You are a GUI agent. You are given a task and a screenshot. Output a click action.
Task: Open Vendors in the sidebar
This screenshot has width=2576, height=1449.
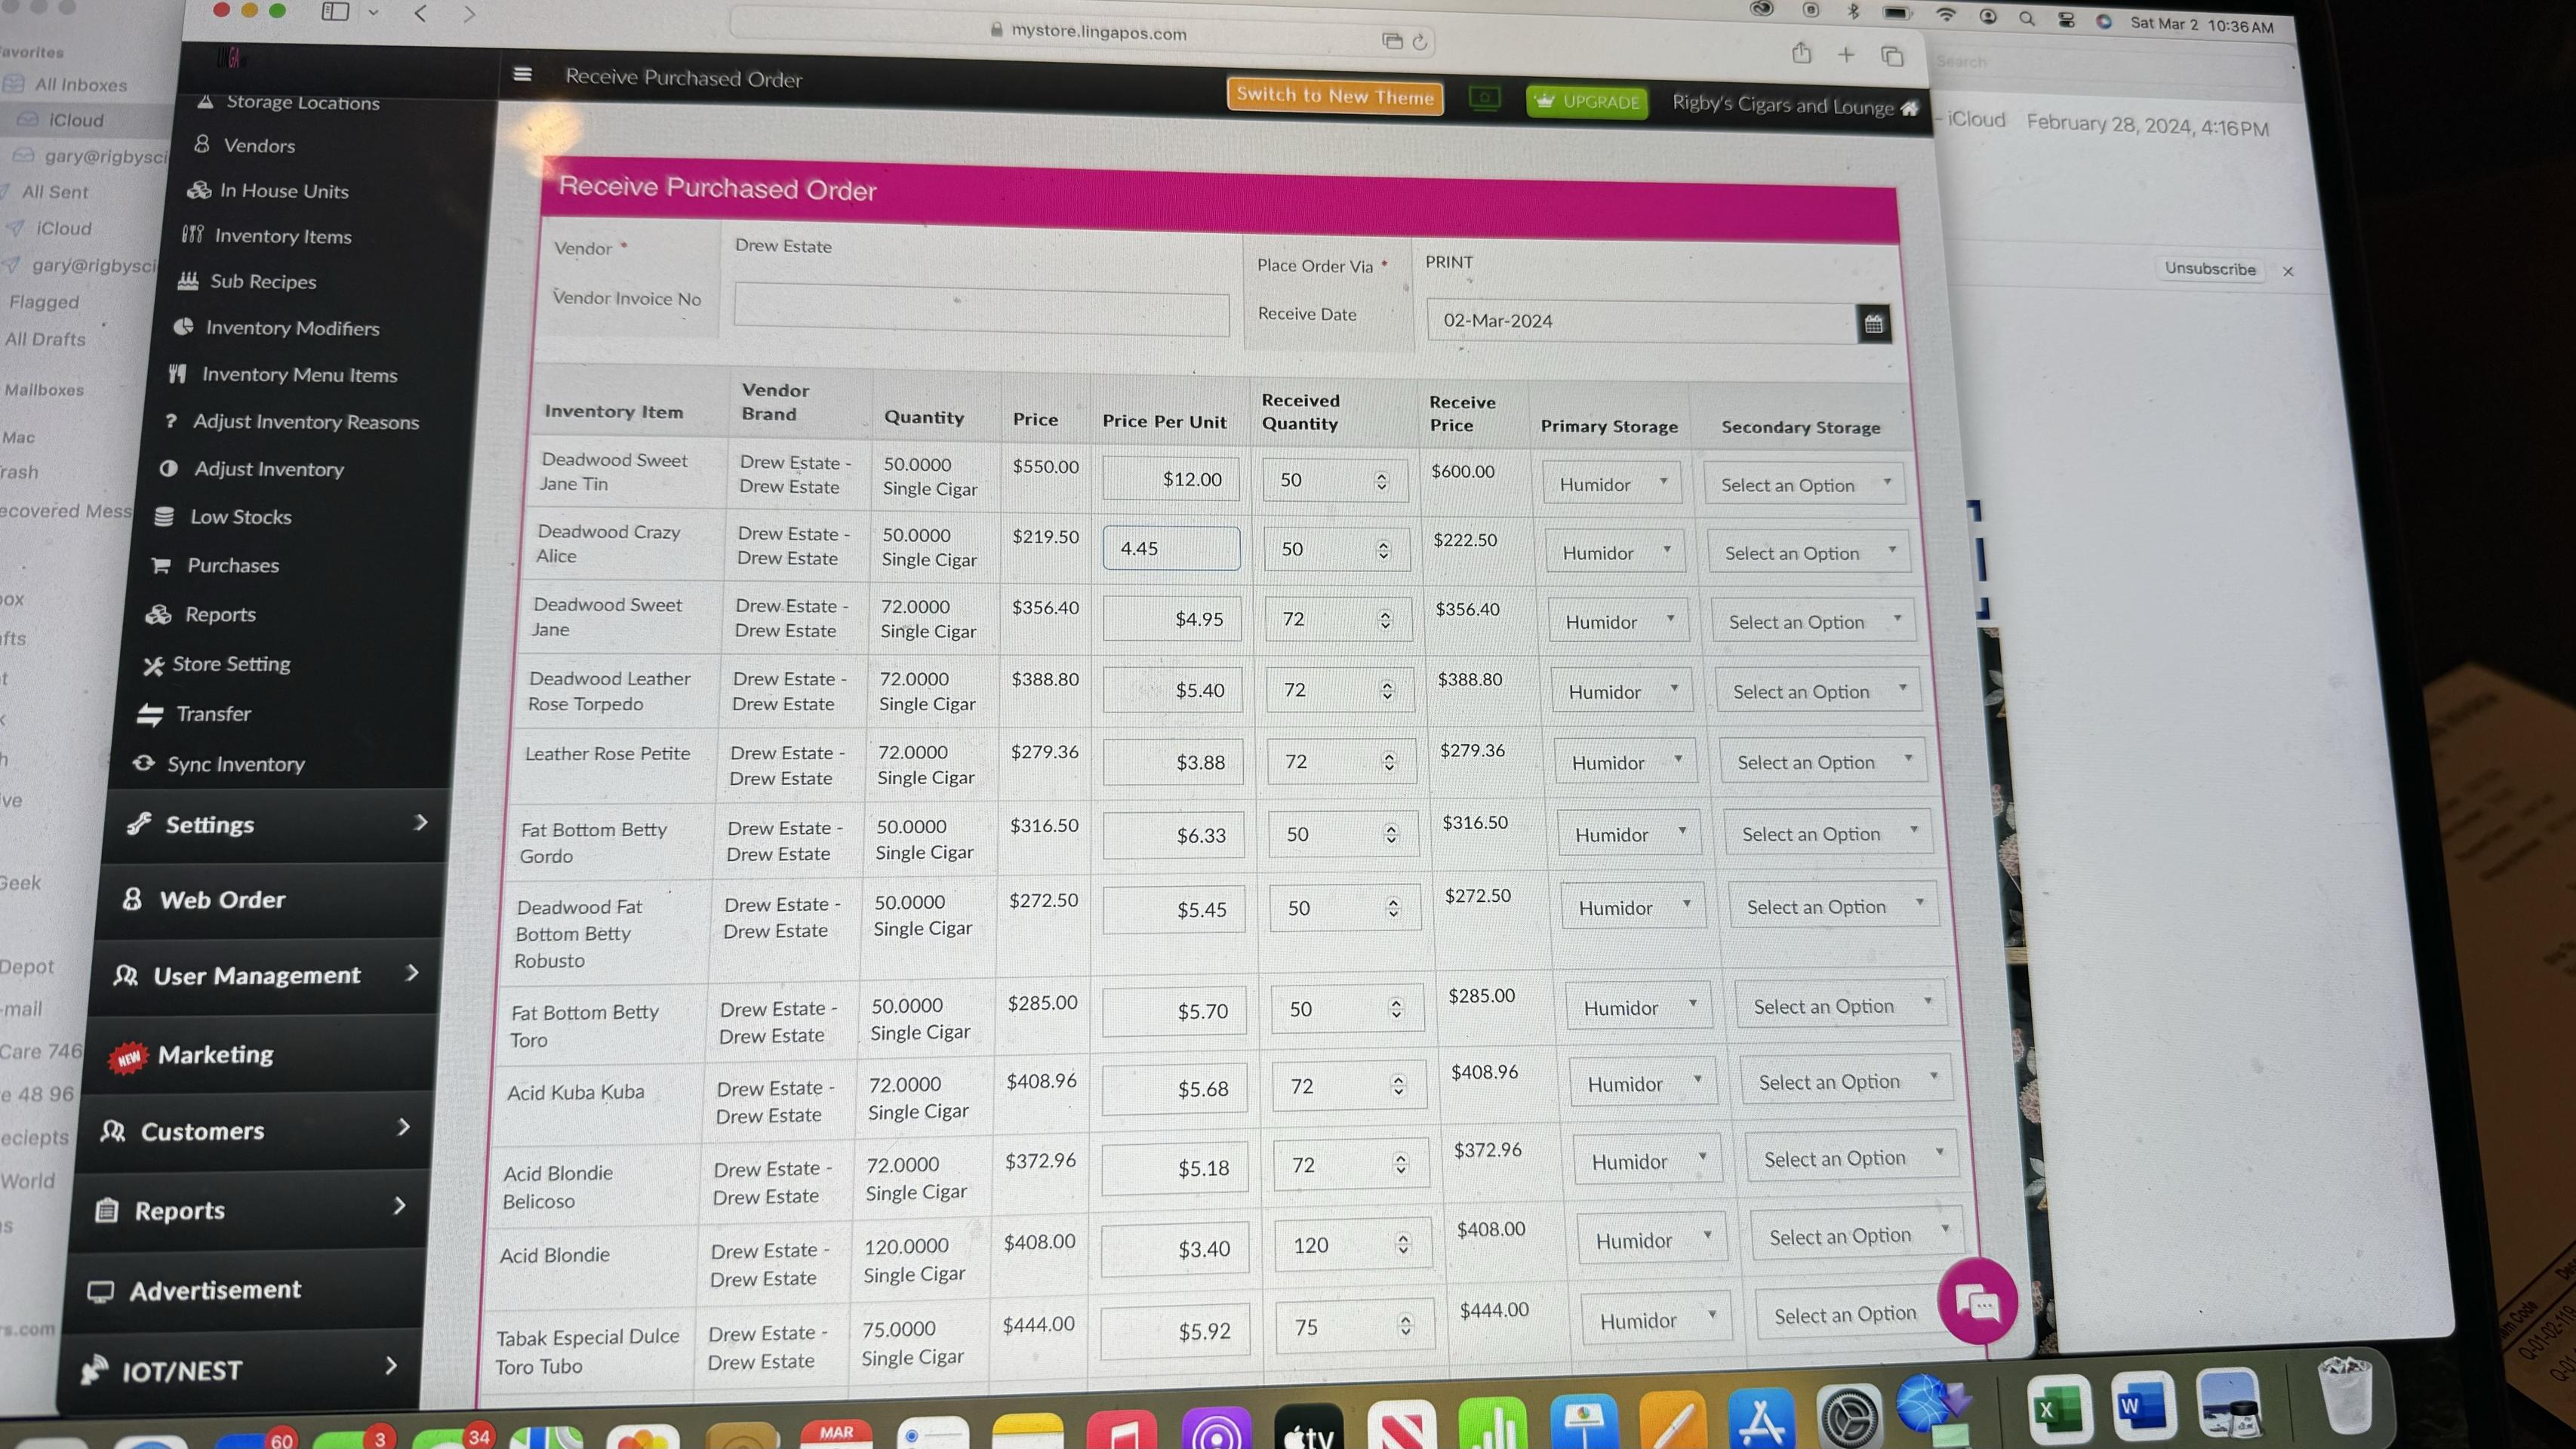259,145
